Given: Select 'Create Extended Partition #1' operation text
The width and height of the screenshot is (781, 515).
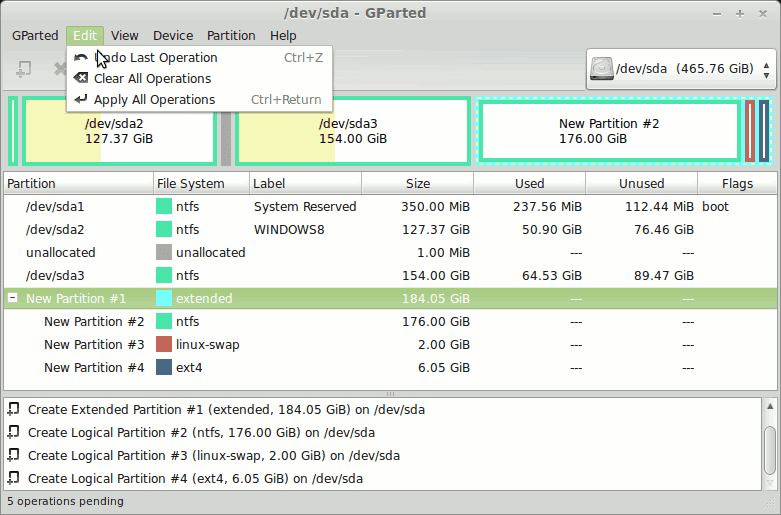Looking at the screenshot, I should pyautogui.click(x=226, y=409).
